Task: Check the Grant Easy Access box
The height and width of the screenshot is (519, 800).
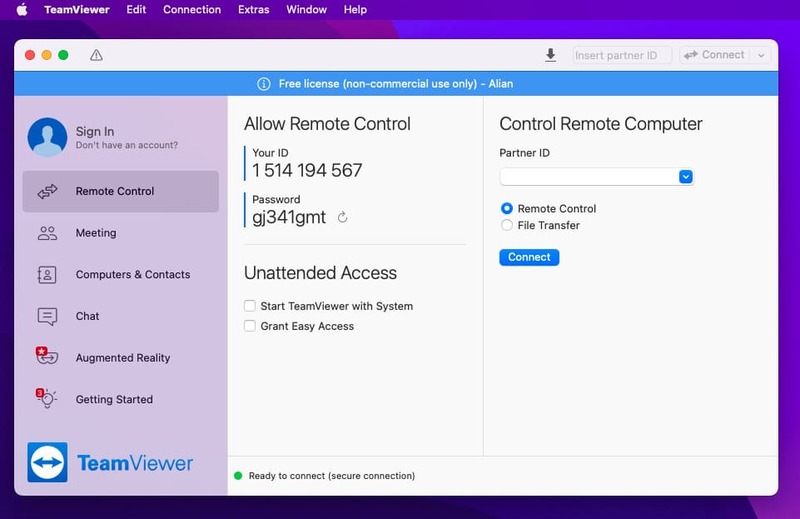Action: pos(249,326)
